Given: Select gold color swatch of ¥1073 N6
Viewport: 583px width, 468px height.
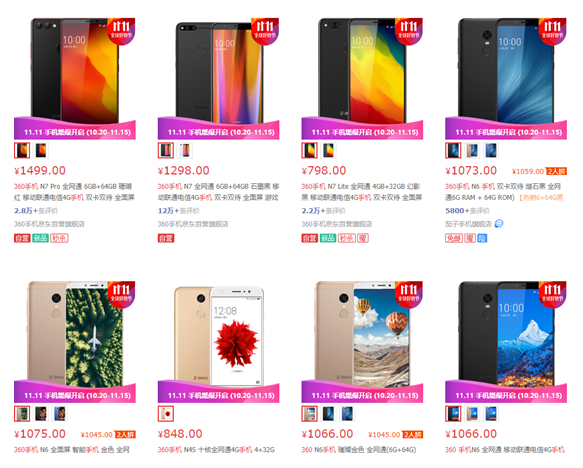Looking at the screenshot, I should pyautogui.click(x=472, y=151).
